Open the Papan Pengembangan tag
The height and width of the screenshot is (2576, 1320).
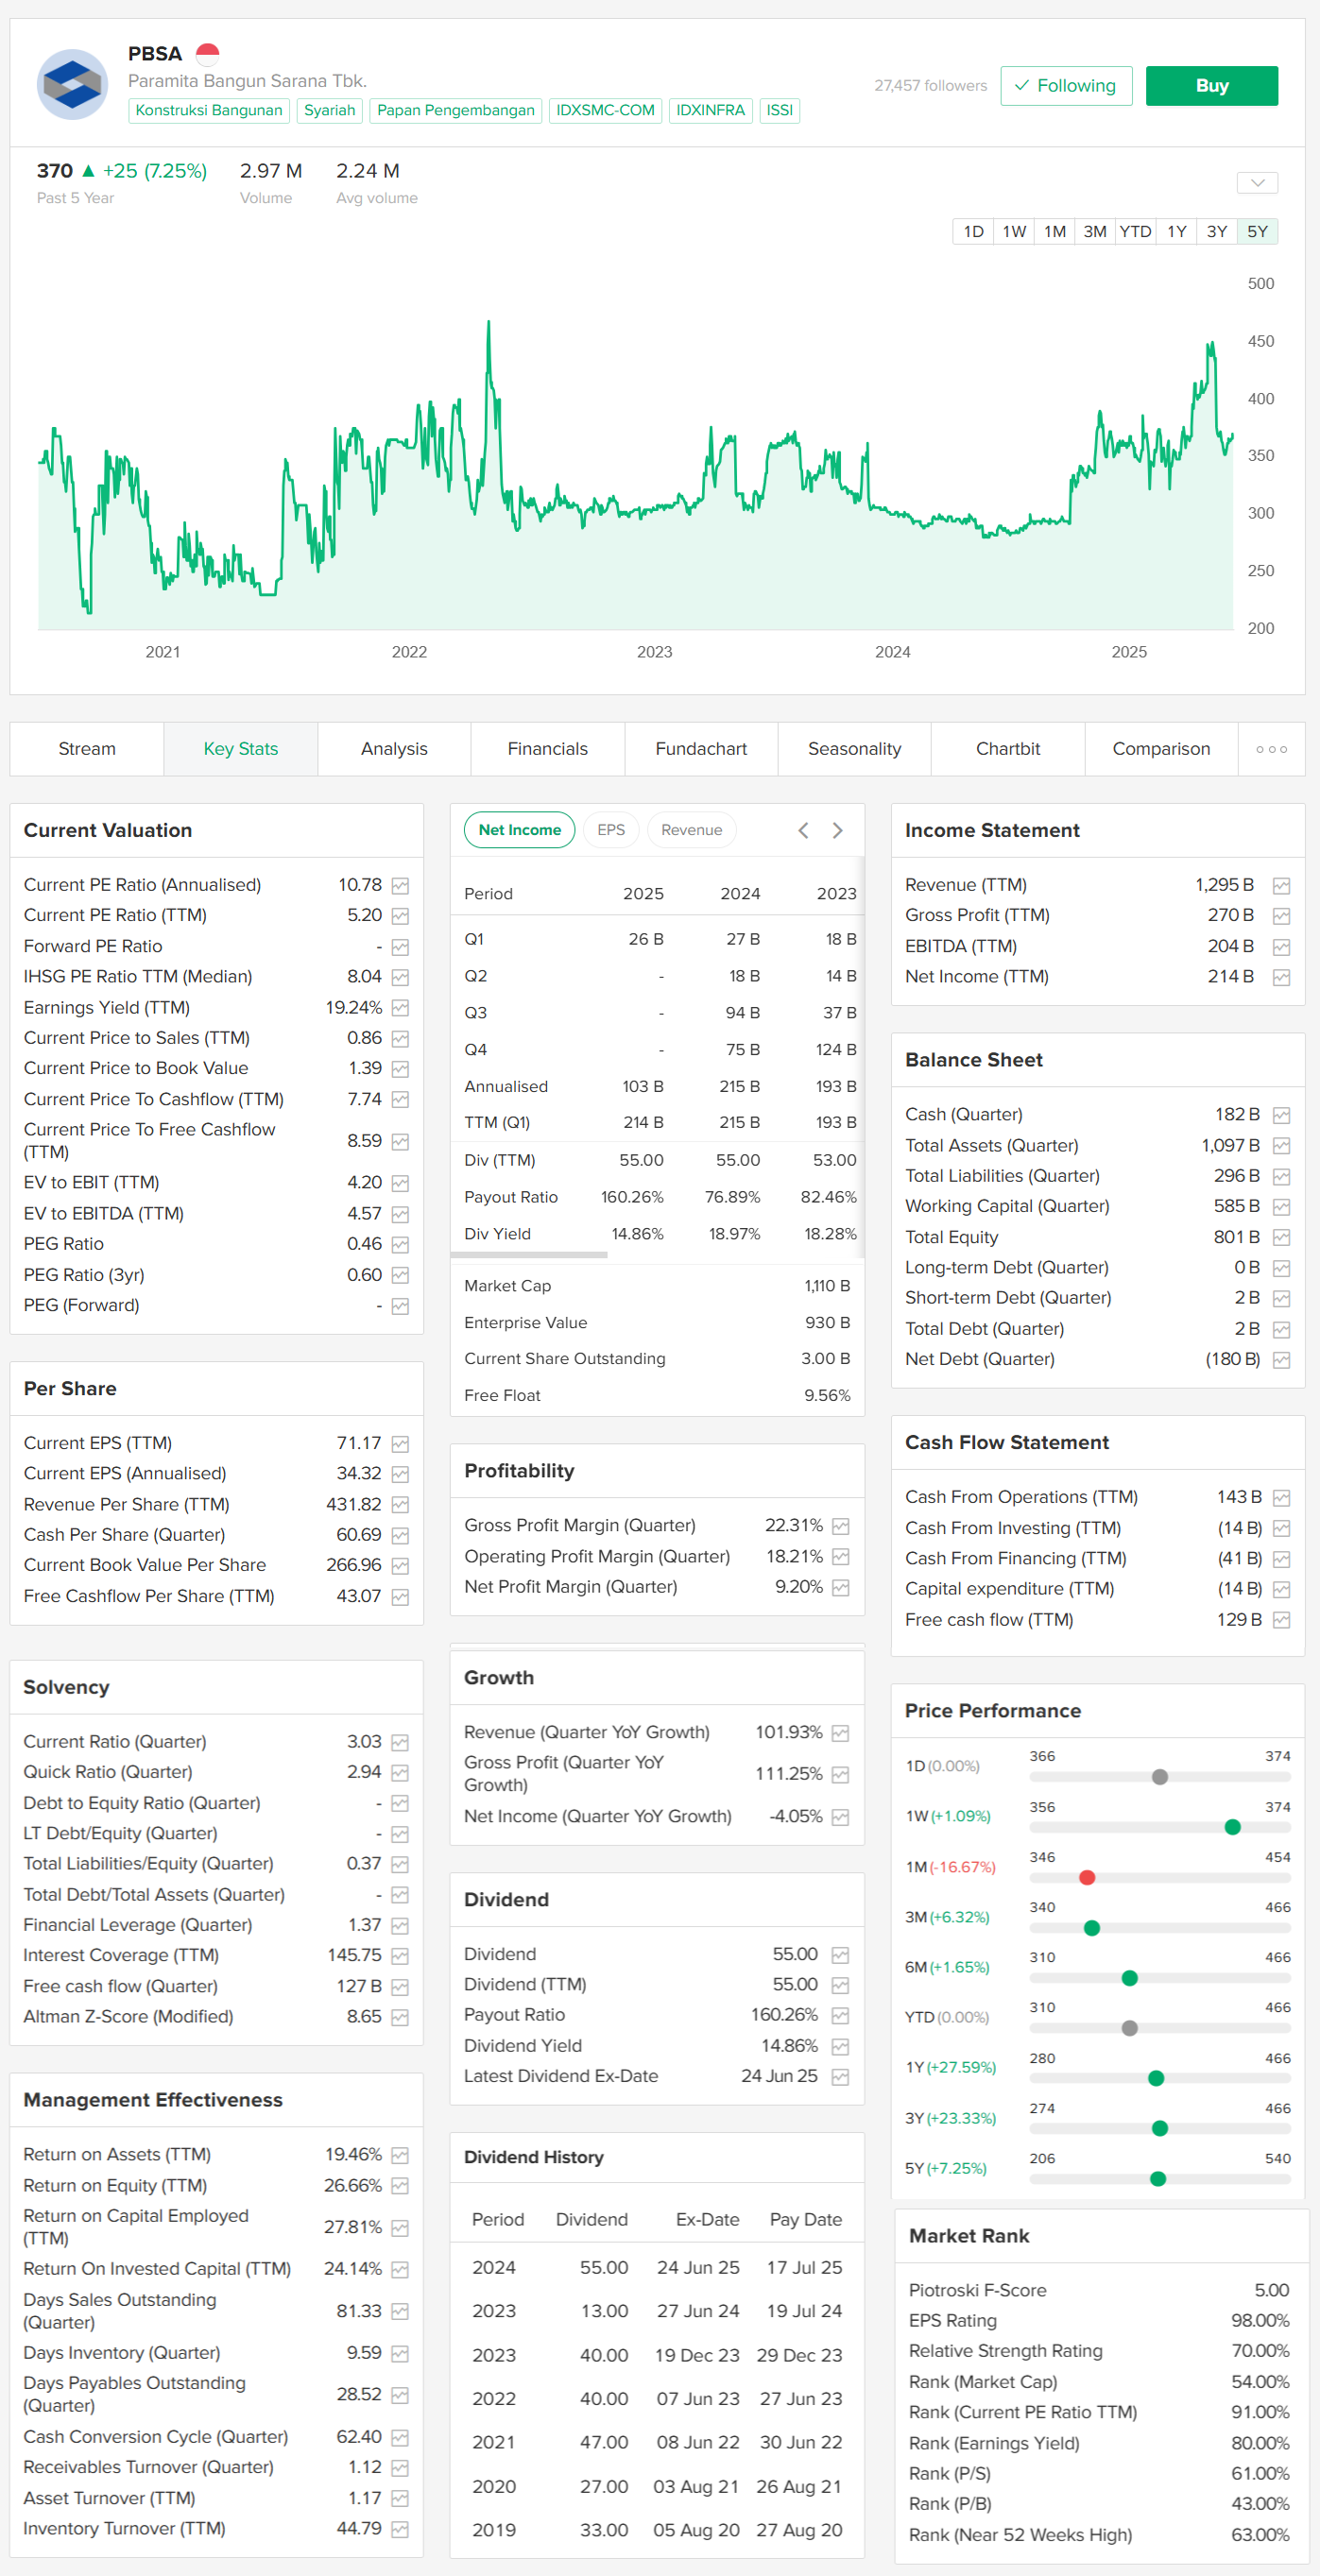(x=455, y=110)
